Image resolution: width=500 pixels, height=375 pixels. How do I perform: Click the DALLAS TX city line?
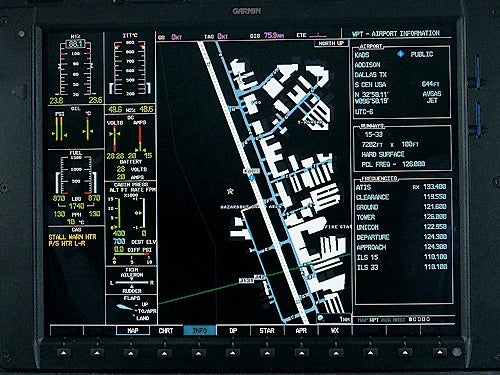pyautogui.click(x=371, y=75)
